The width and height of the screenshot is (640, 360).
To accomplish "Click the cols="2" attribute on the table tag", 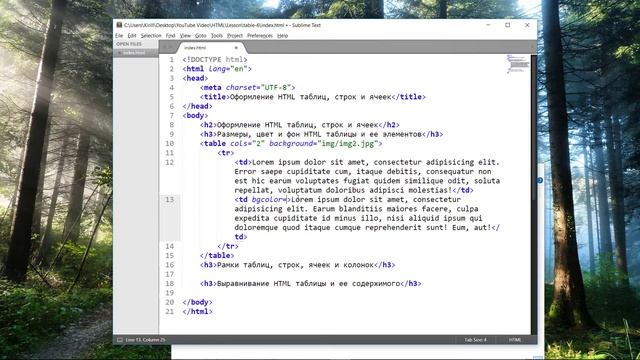I will click(x=247, y=144).
